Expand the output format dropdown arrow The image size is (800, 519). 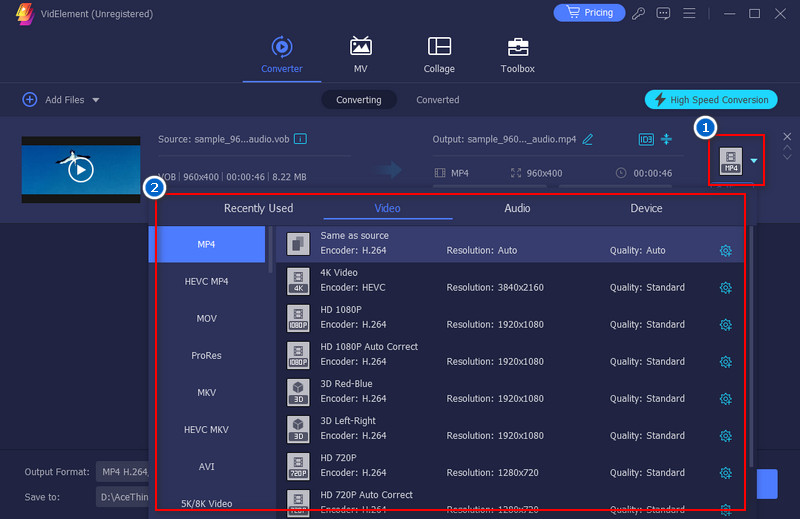click(x=754, y=161)
